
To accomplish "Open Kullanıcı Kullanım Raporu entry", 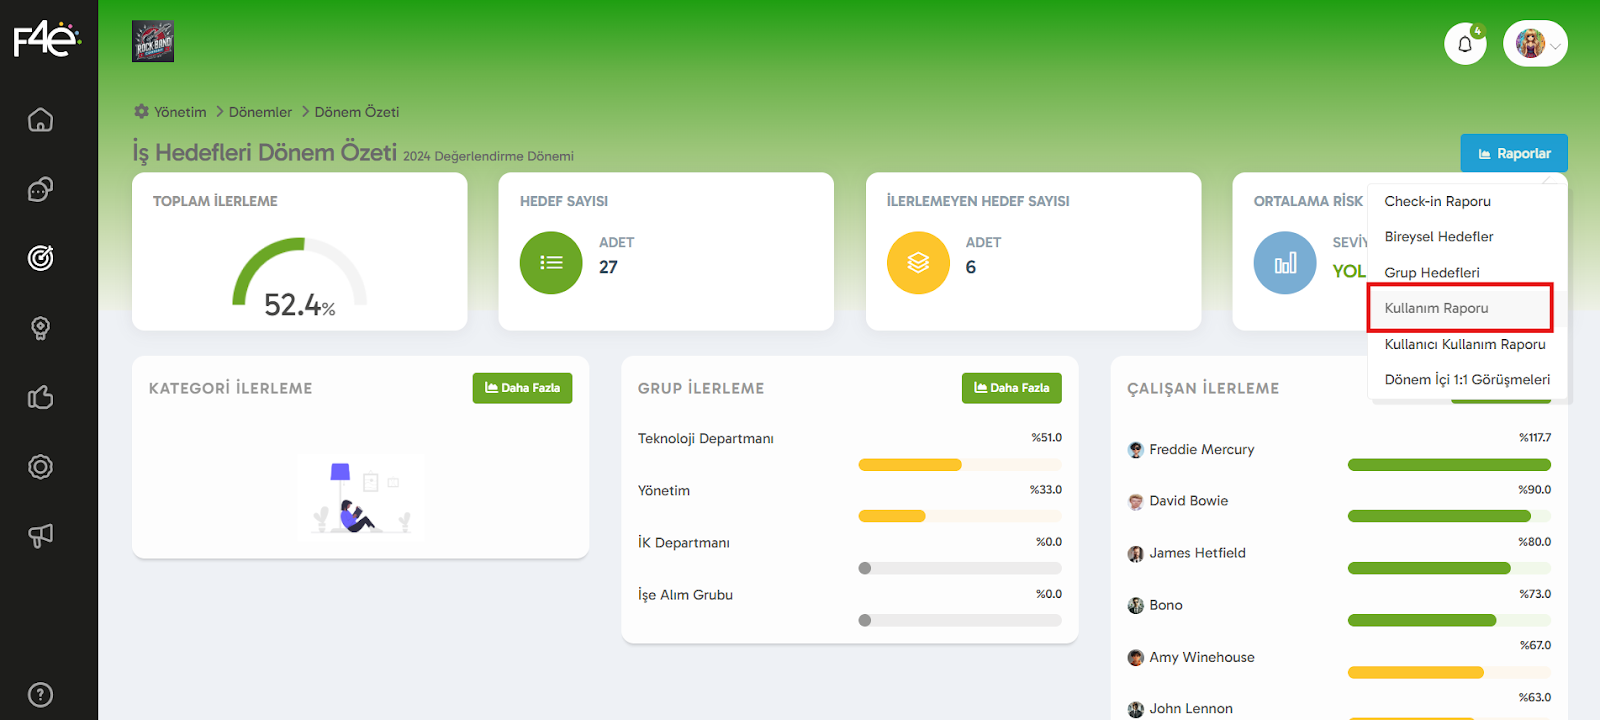I will (x=1464, y=344).
